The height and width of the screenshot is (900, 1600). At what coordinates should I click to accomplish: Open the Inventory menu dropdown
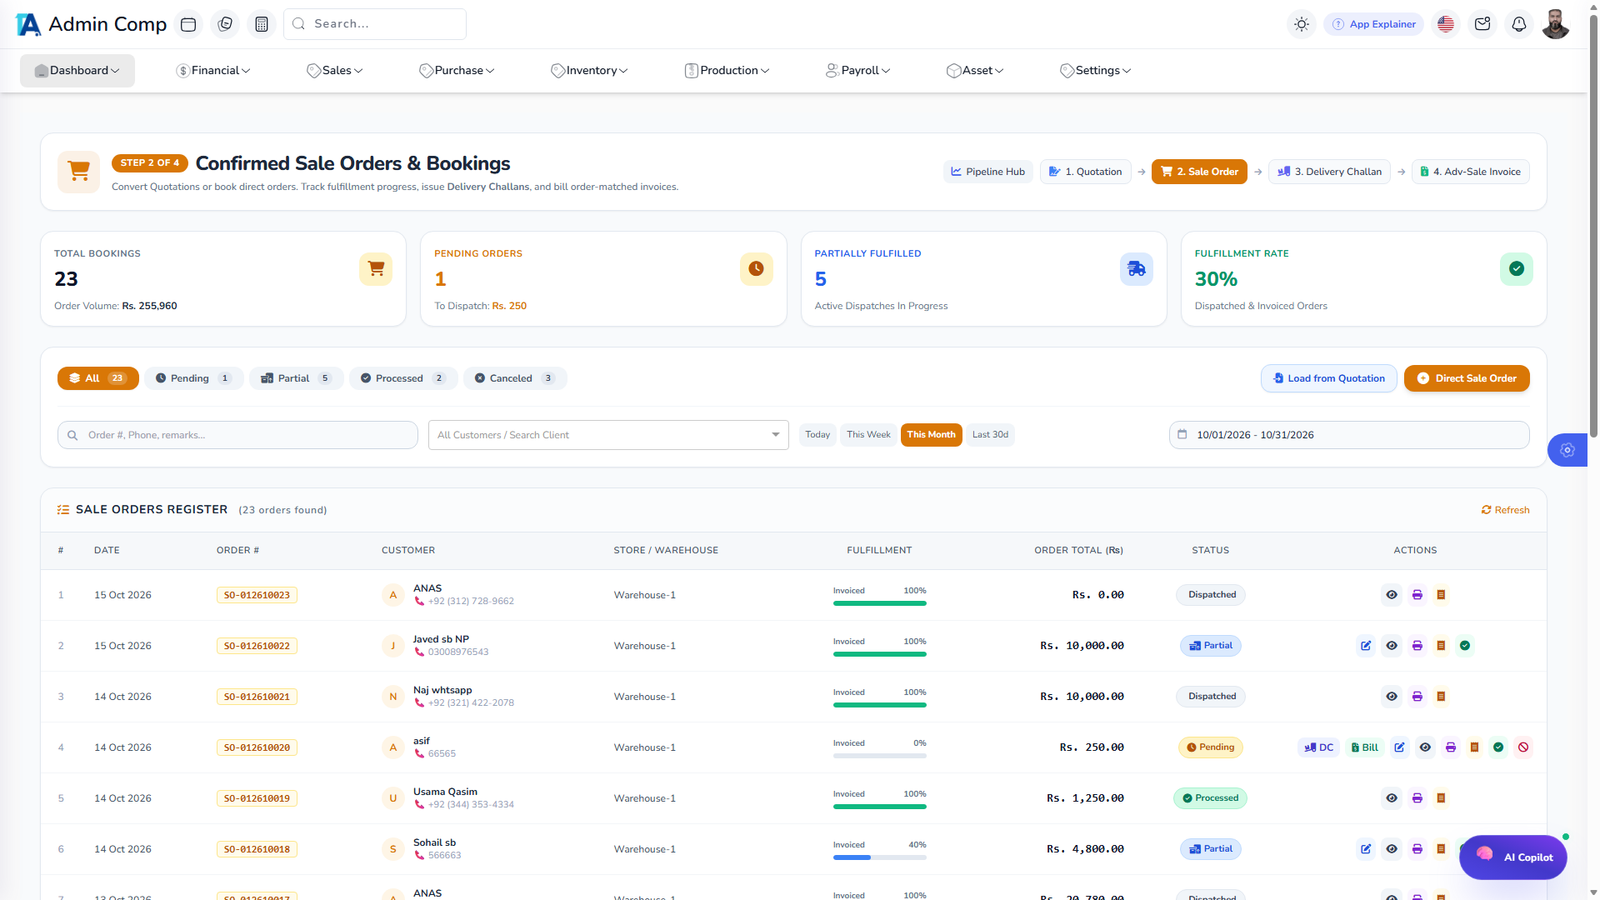(589, 71)
